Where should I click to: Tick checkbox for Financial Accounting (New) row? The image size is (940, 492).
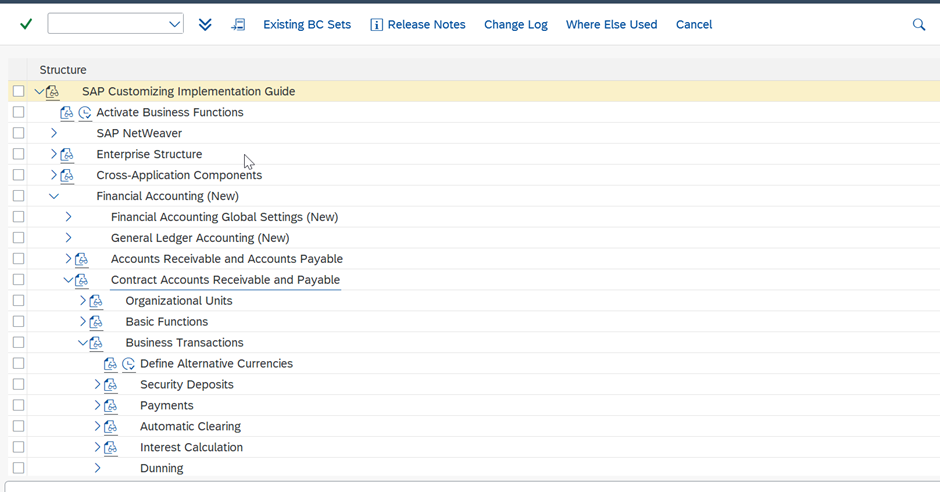19,196
